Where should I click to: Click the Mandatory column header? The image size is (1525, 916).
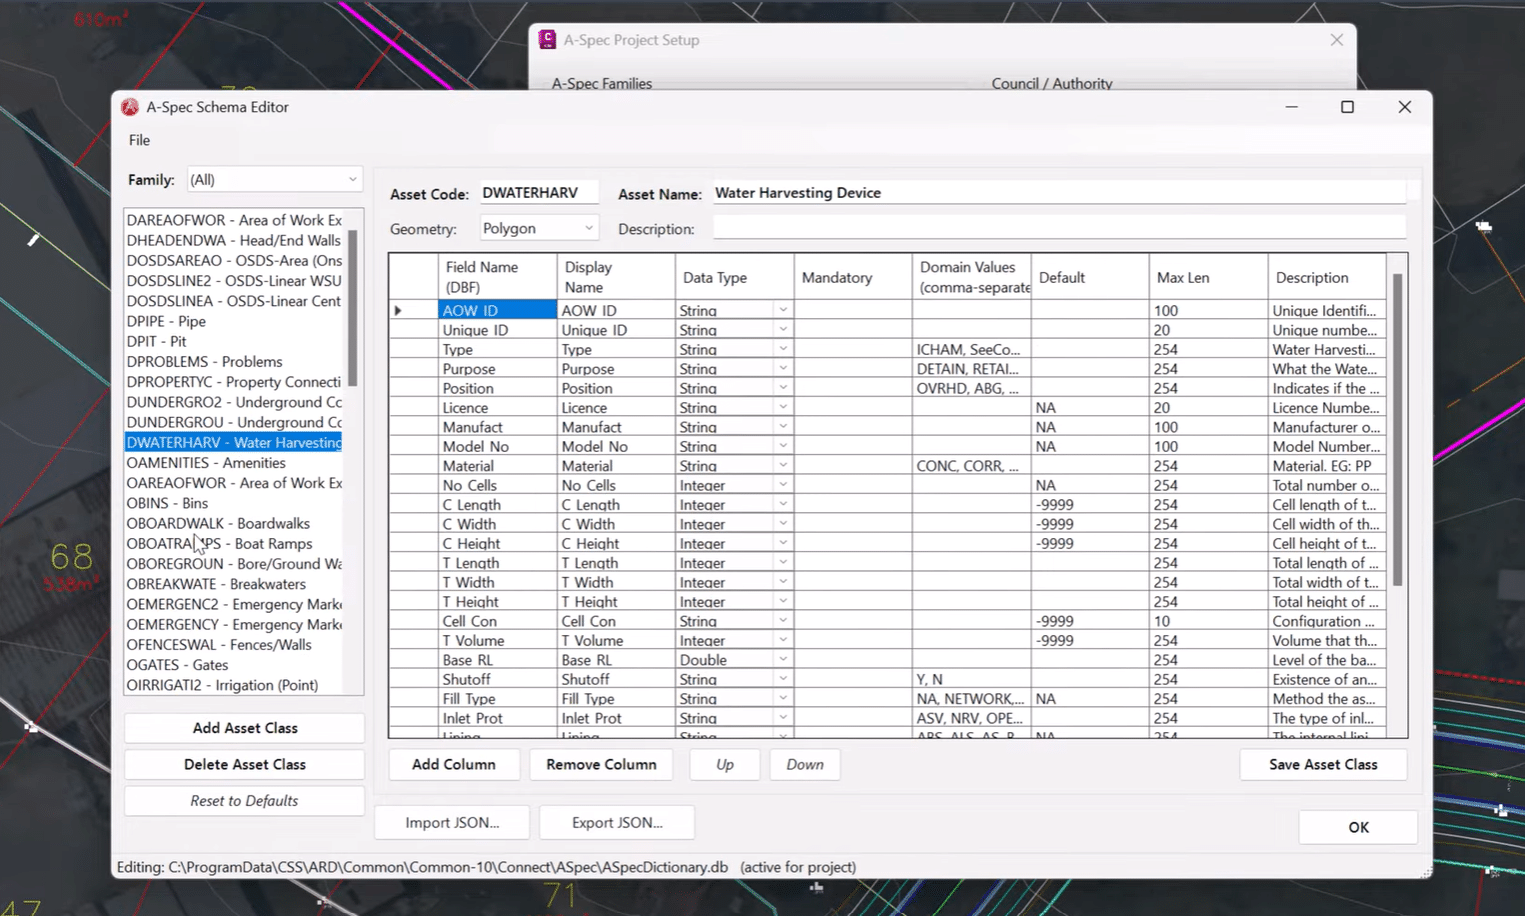coord(853,277)
